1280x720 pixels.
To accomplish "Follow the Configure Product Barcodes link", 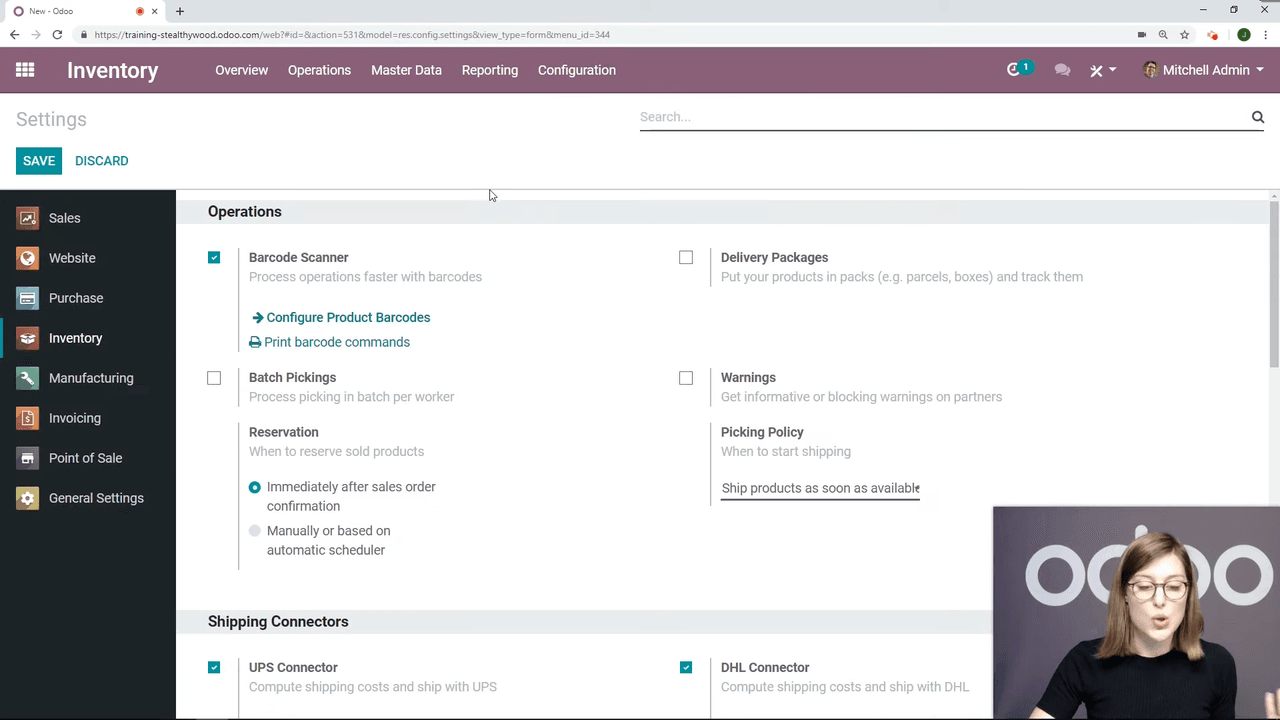I will click(x=347, y=317).
